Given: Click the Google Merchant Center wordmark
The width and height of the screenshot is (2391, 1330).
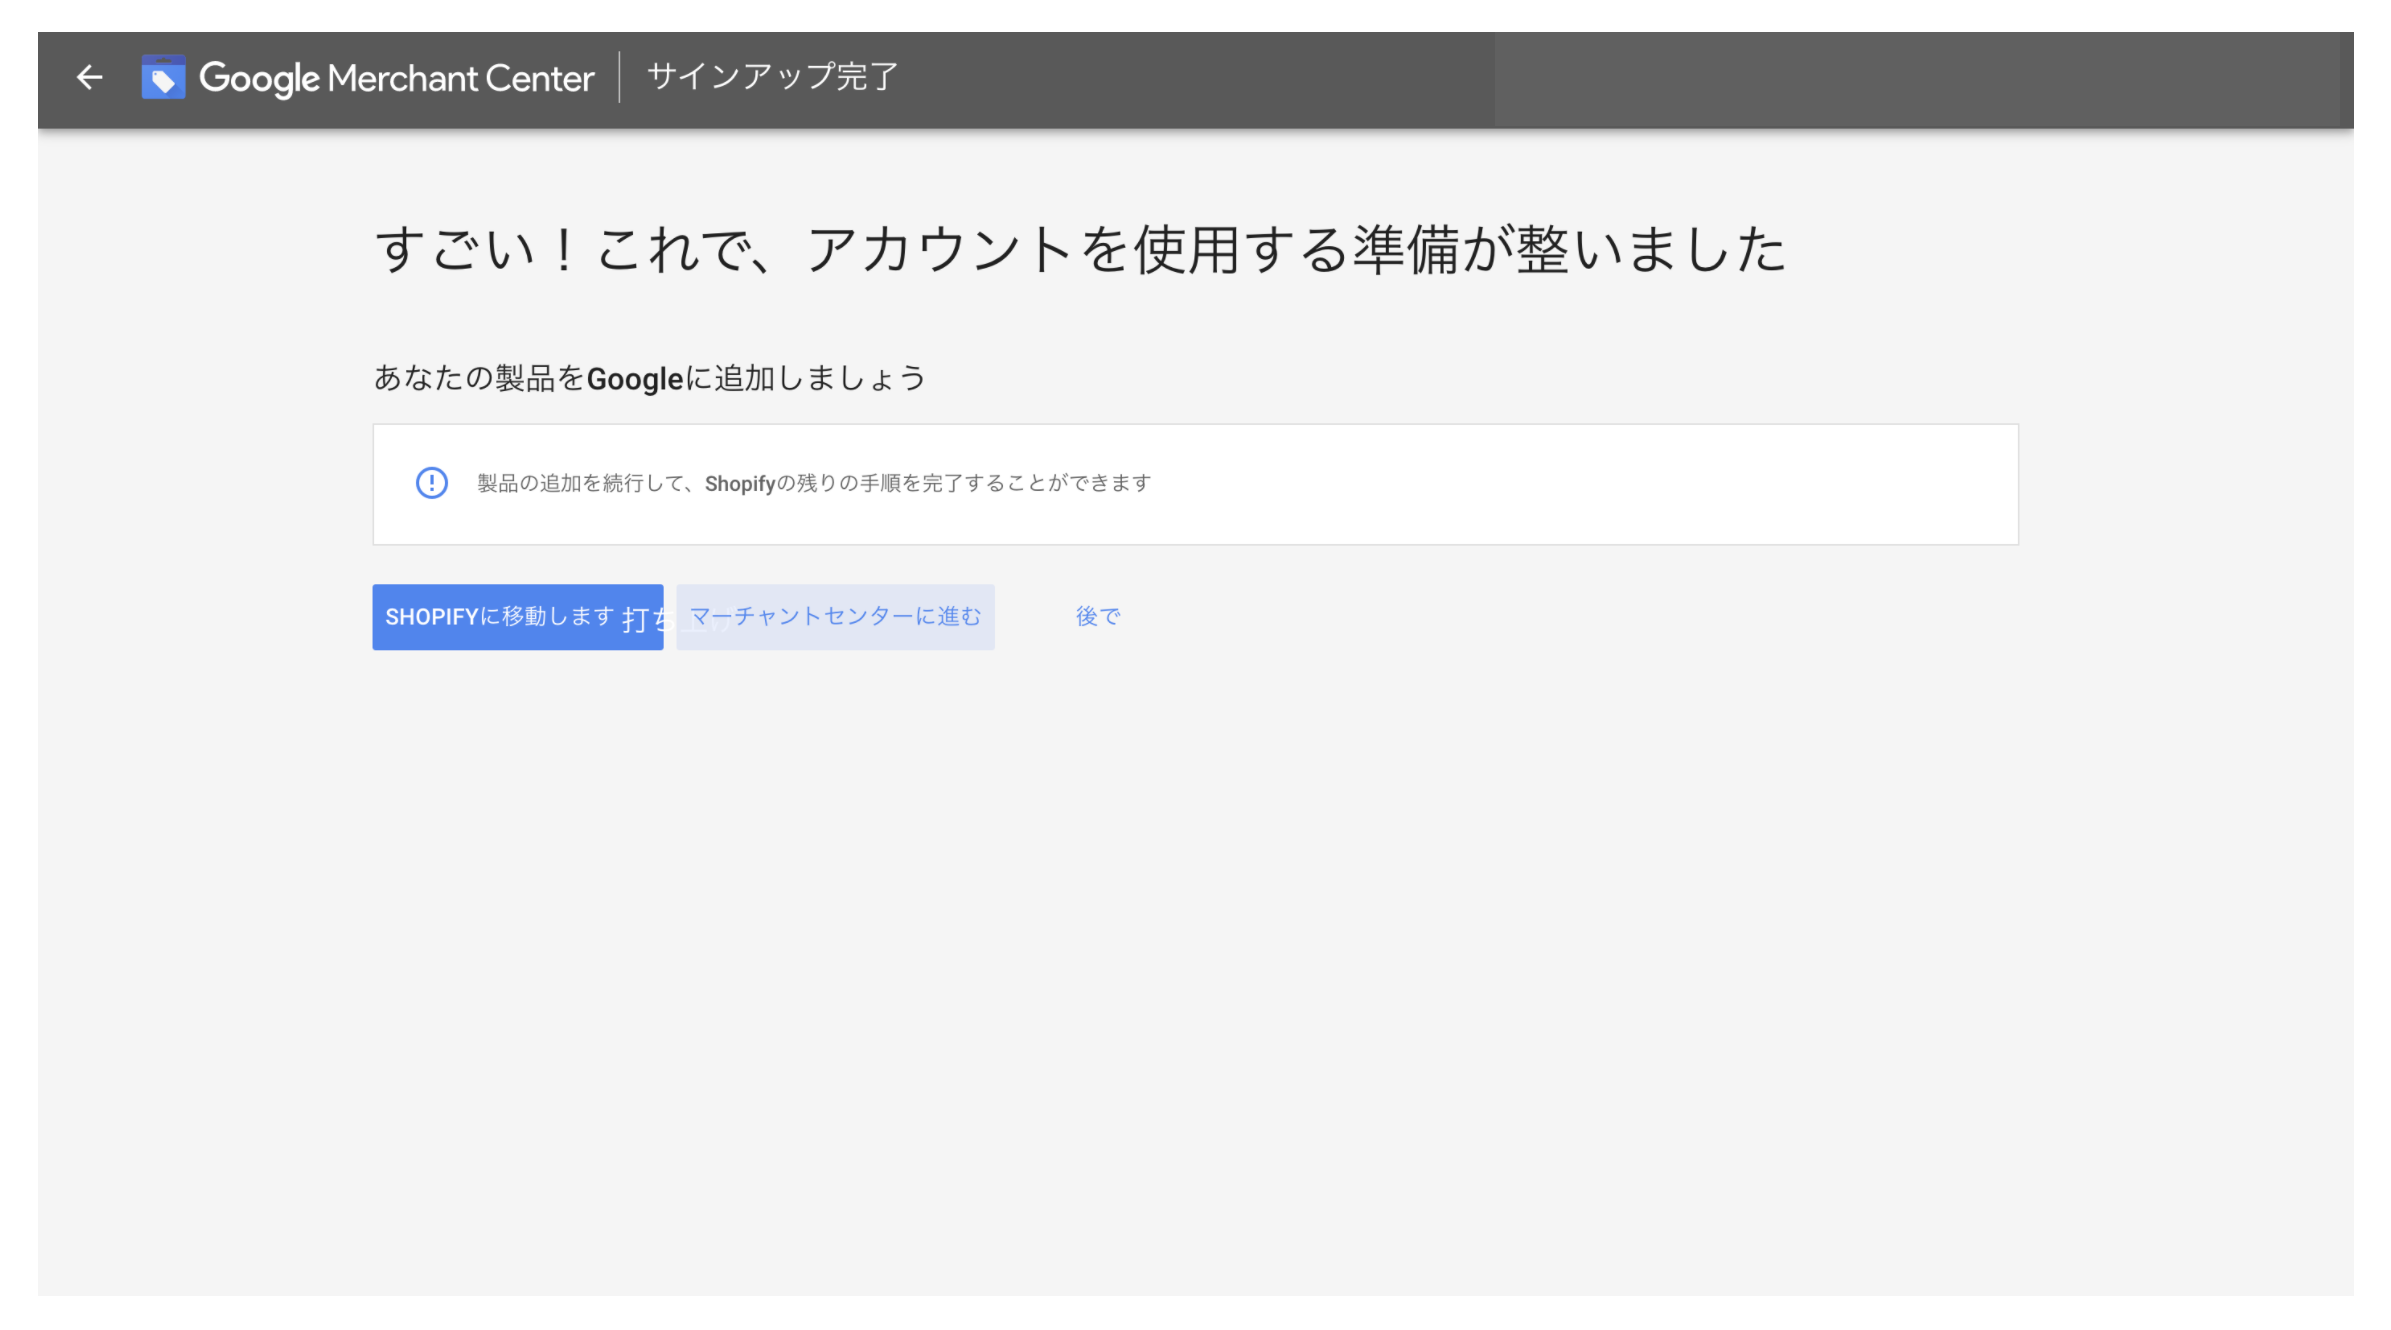Looking at the screenshot, I should (396, 78).
